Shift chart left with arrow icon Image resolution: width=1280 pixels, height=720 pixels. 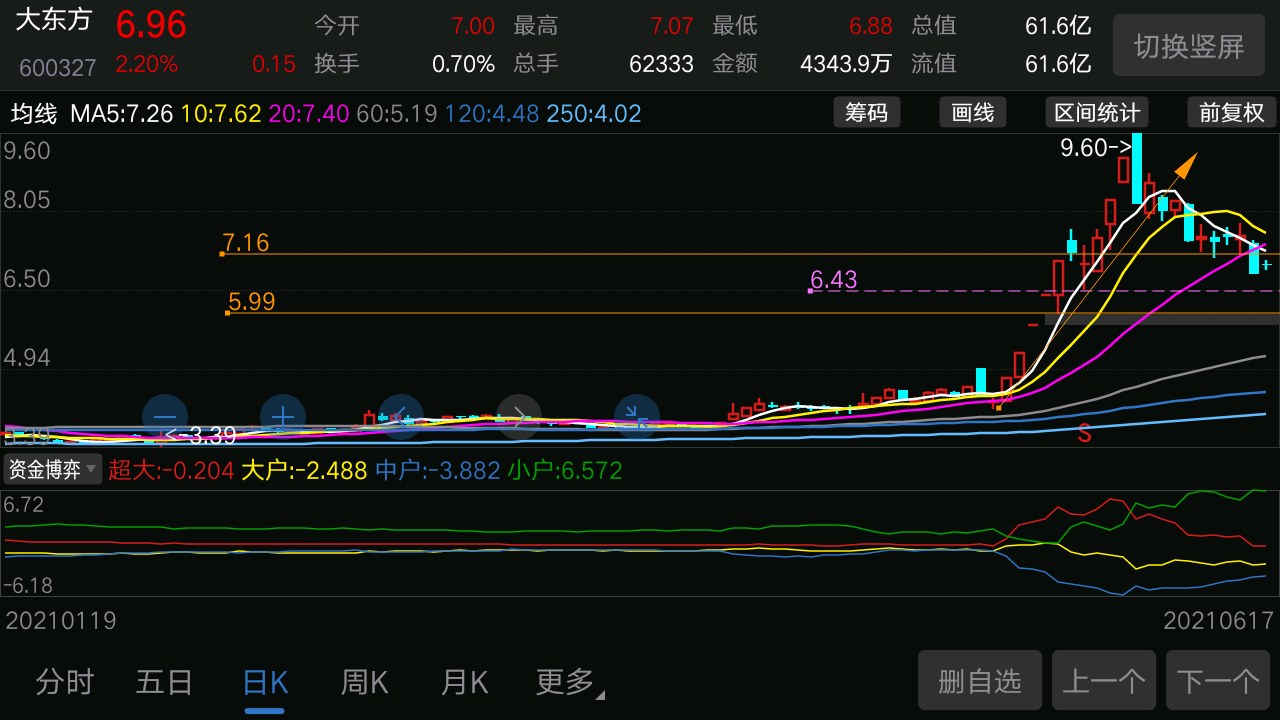[x=401, y=417]
